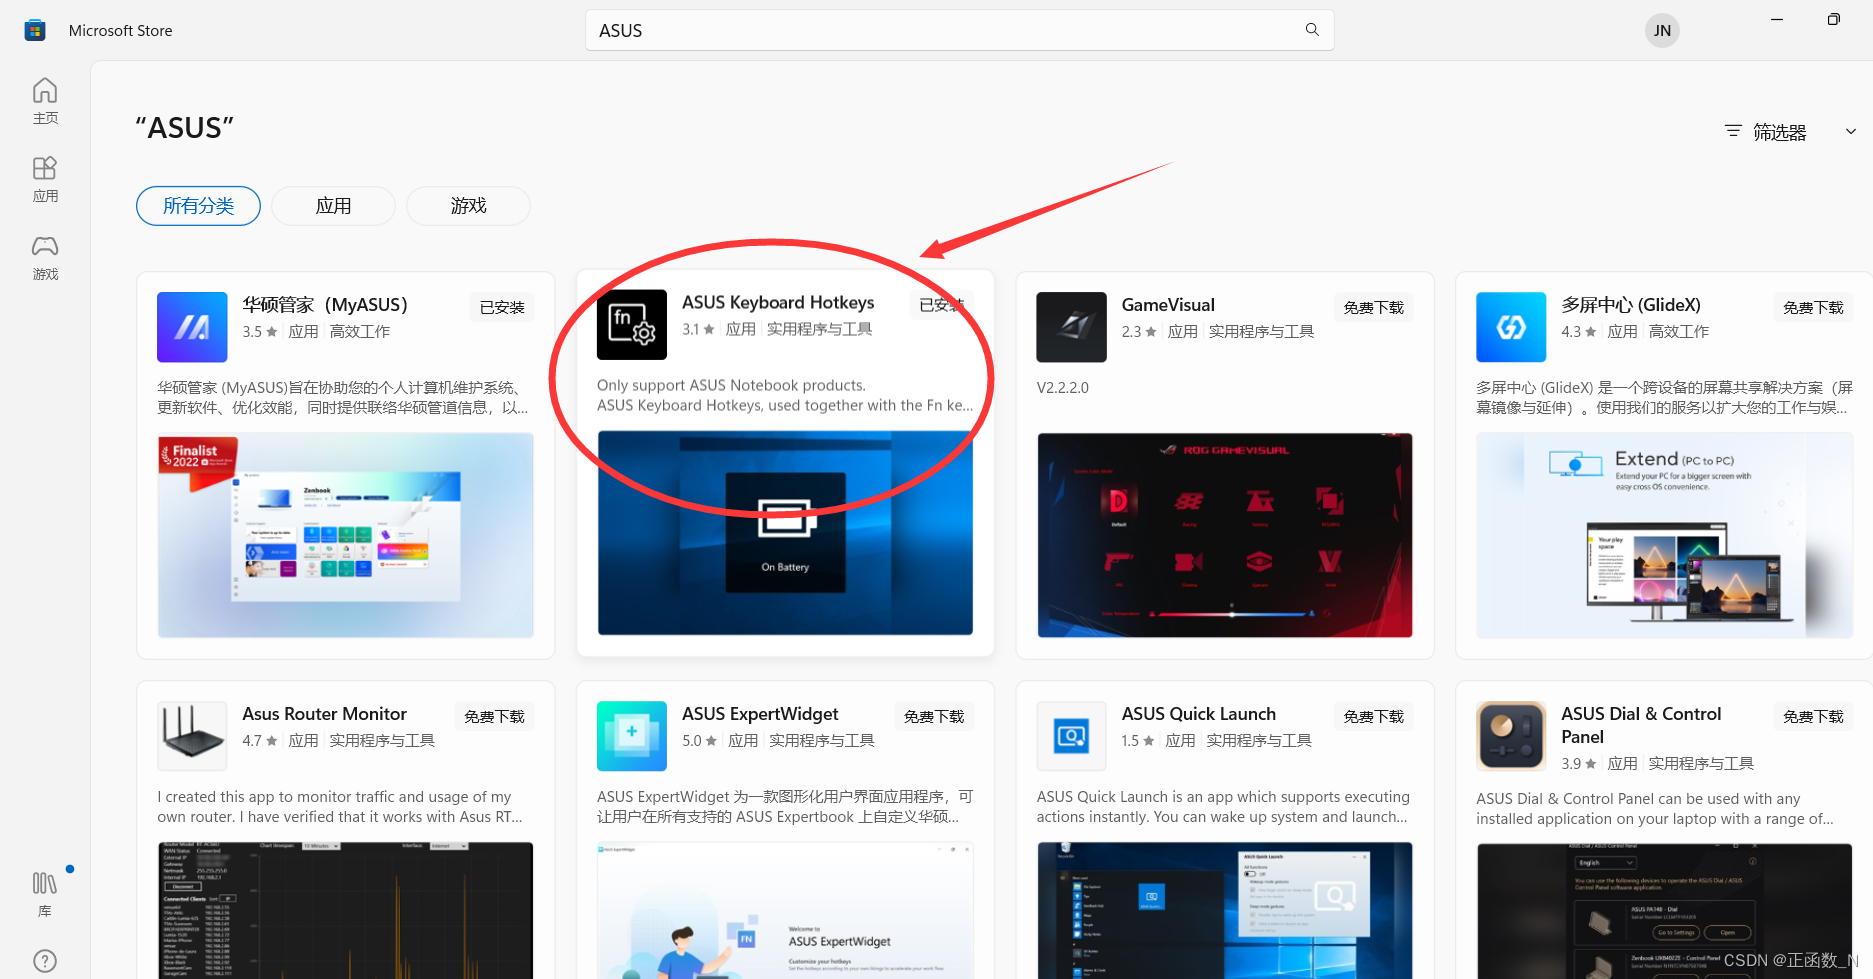Open the Asus Router Monitor title
1873x979 pixels.
click(324, 714)
